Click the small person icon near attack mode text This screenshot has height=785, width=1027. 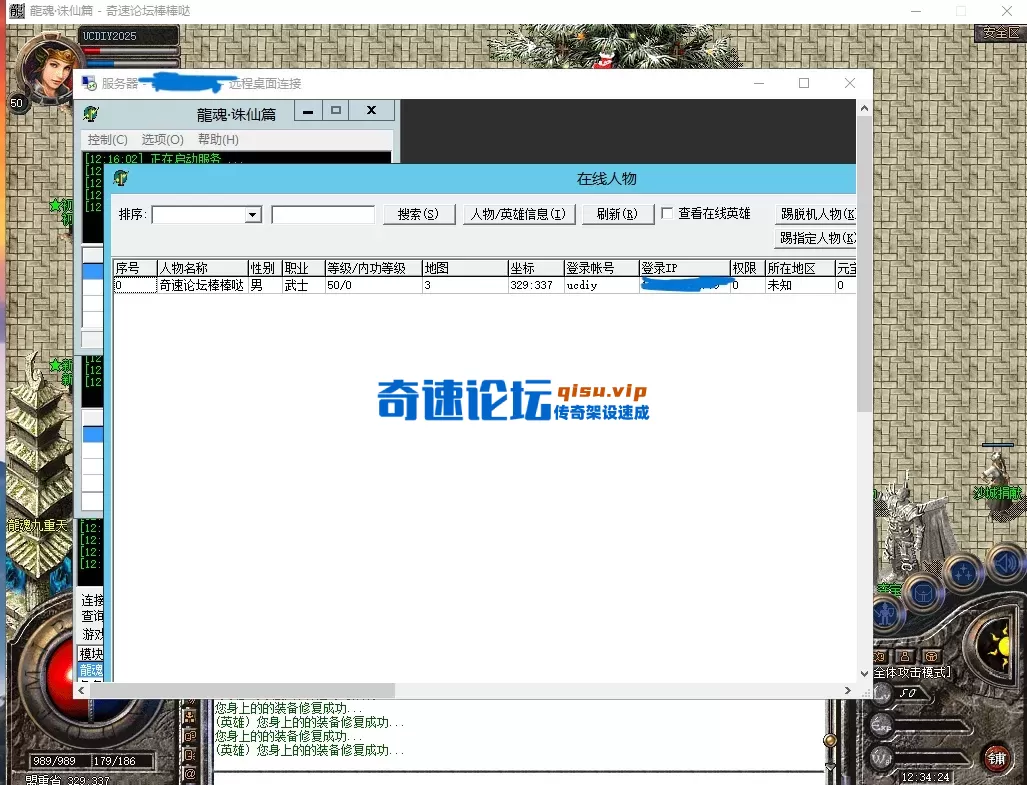(x=904, y=657)
